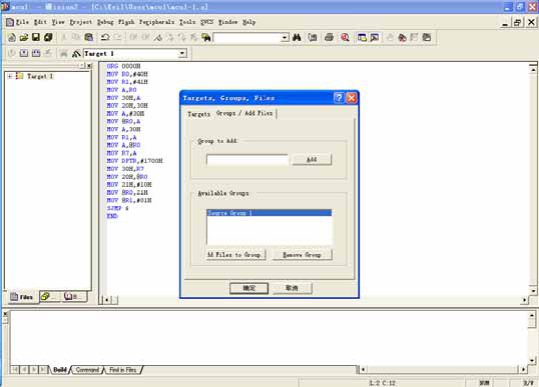Open the find text combo dropdown arrow
This screenshot has width=539, height=387.
tap(285, 37)
